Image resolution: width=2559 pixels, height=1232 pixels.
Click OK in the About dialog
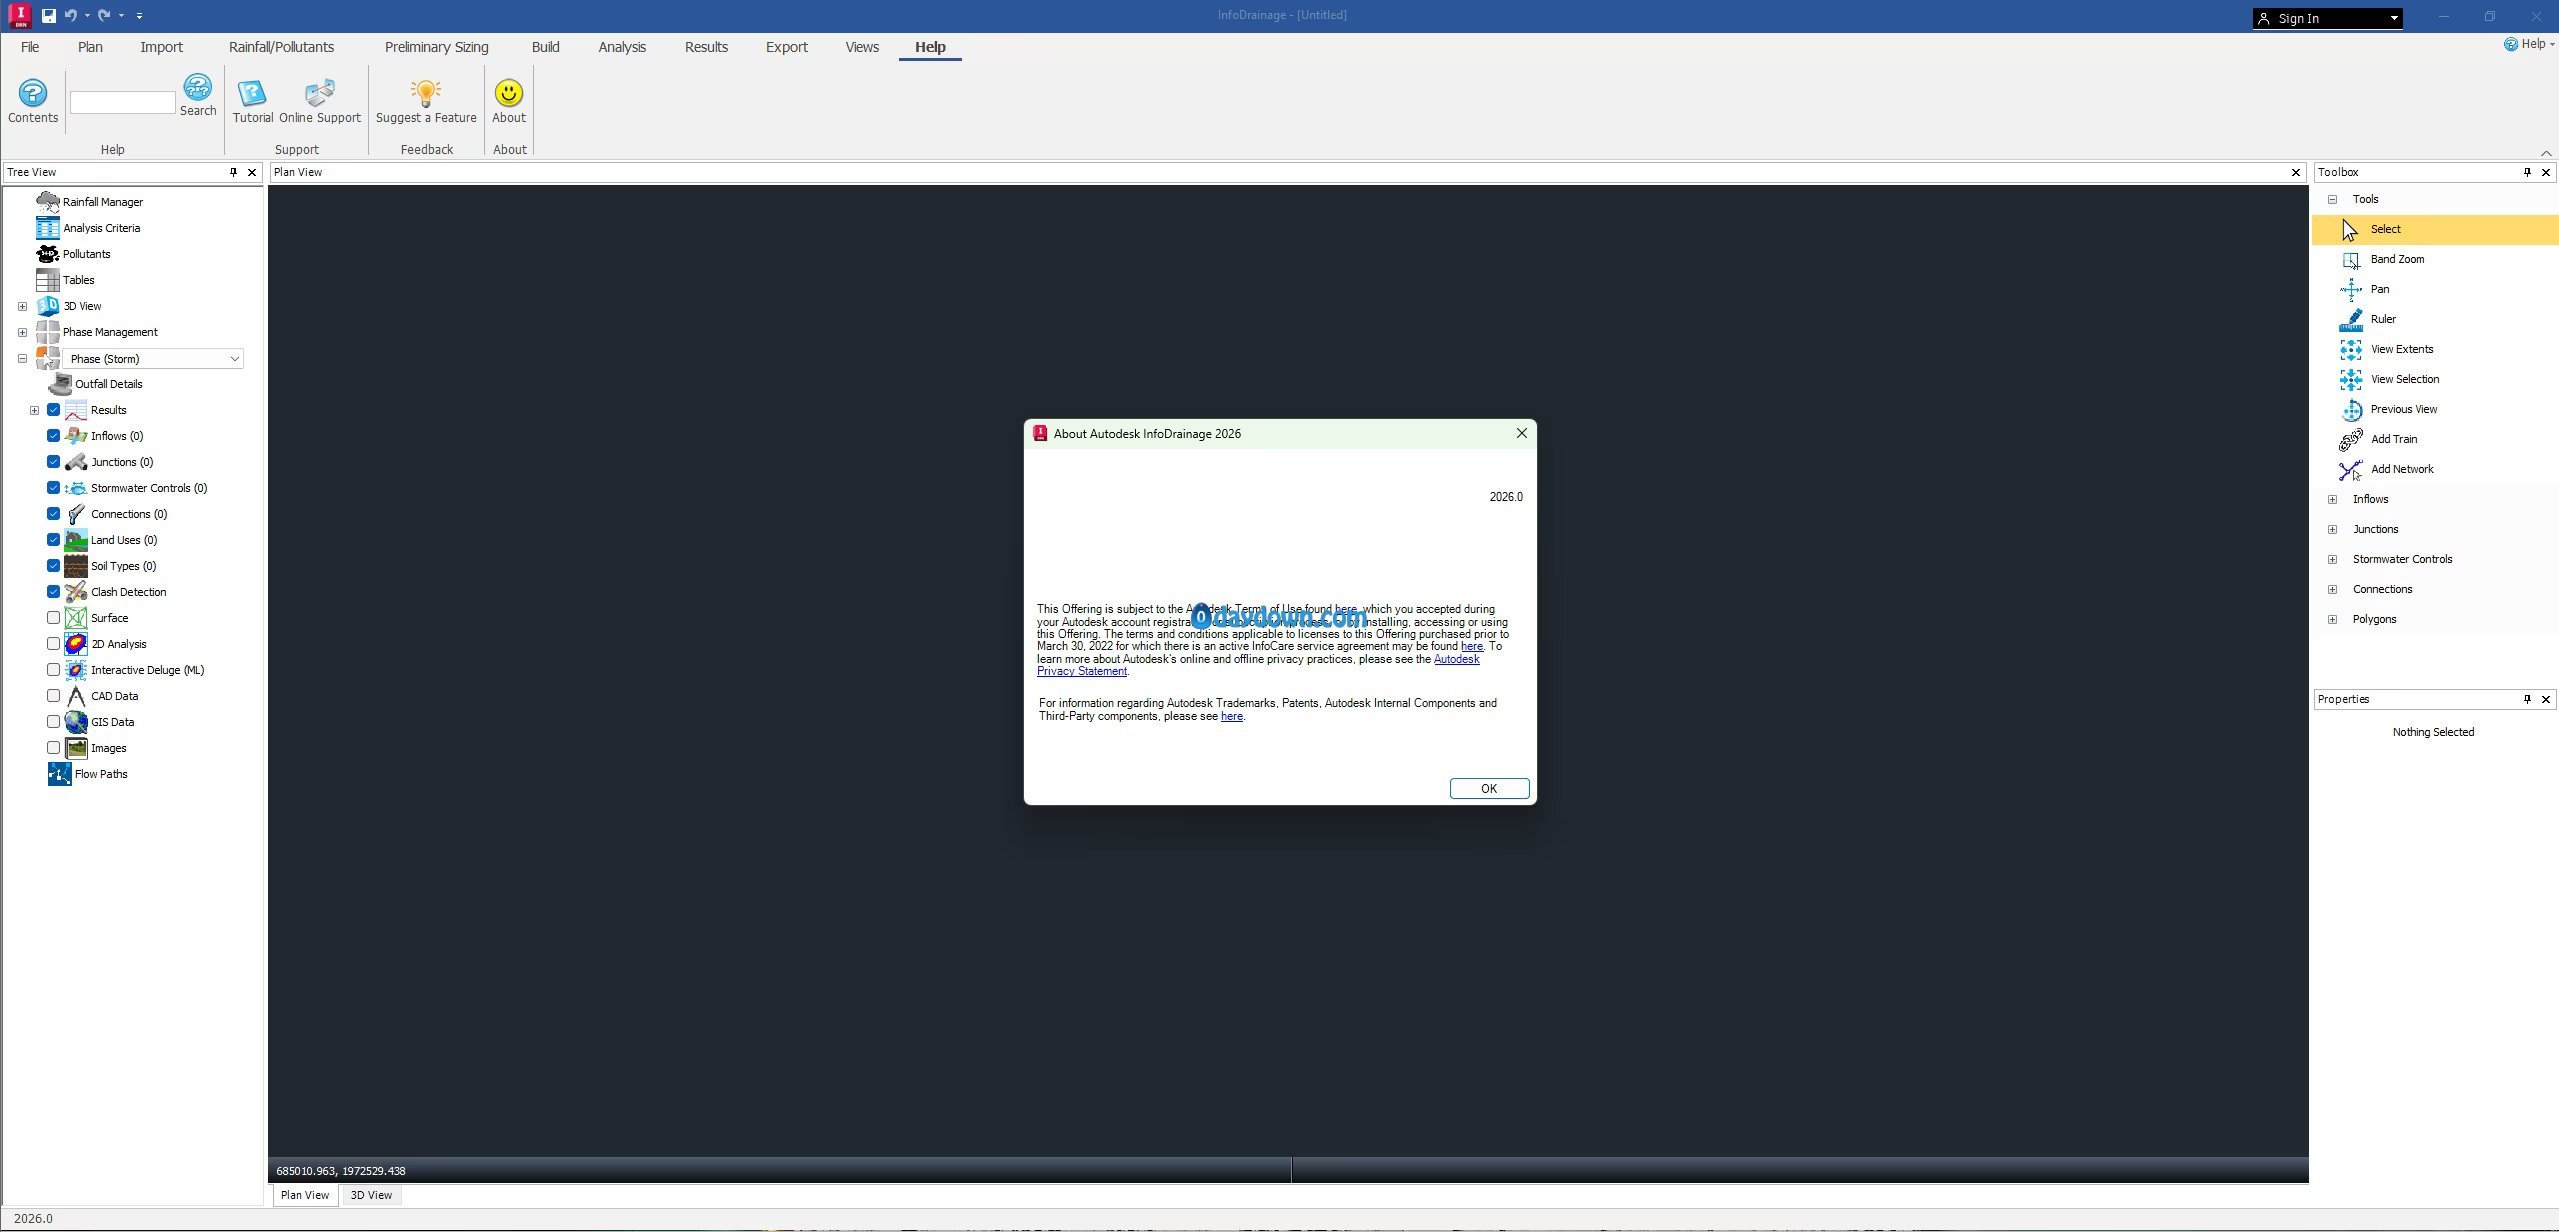[x=1488, y=789]
